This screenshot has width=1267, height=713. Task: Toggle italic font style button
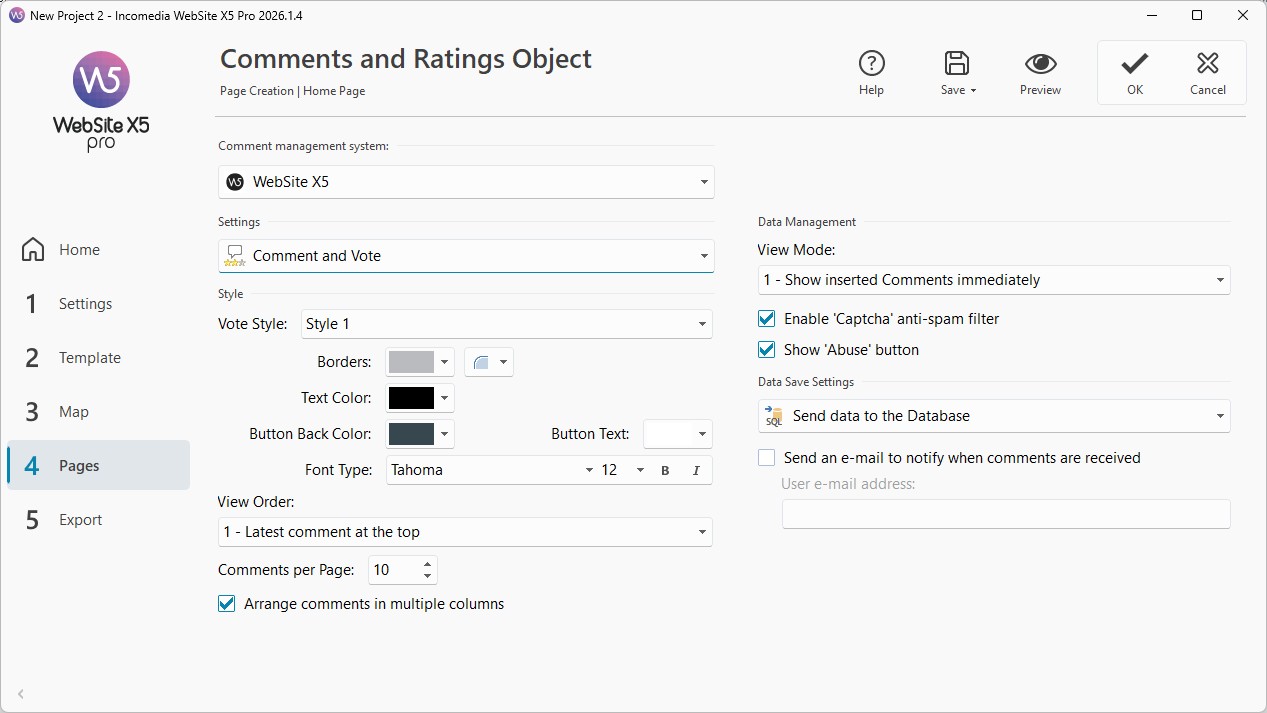(x=696, y=470)
